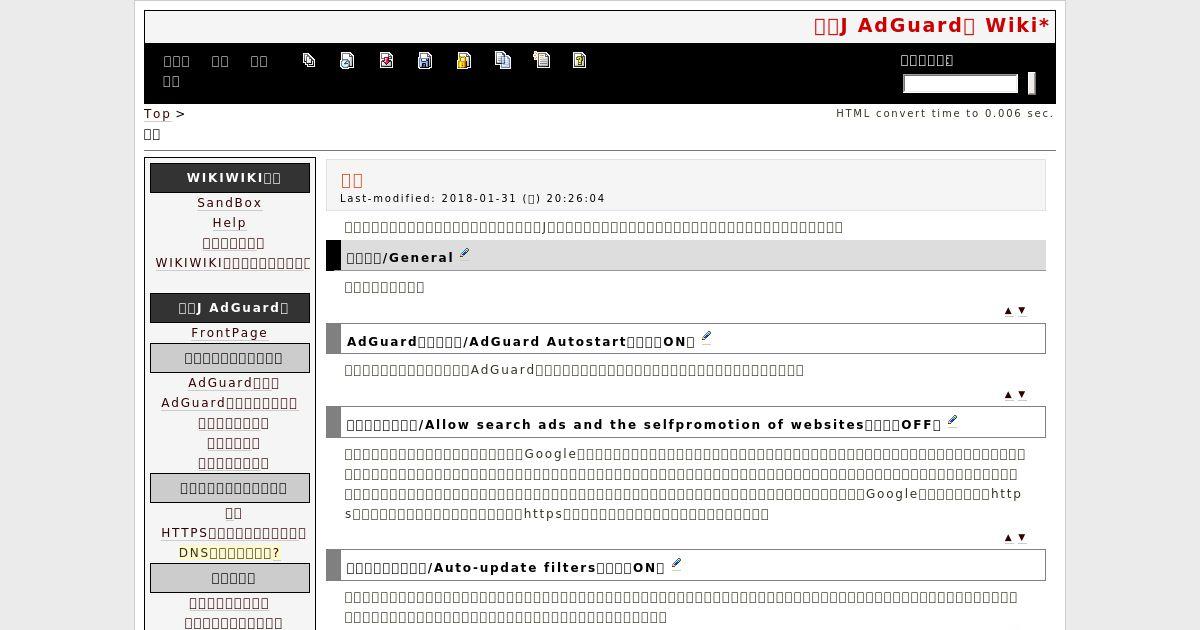Click the HTML convert time text
This screenshot has height=630, width=1200.
(945, 113)
